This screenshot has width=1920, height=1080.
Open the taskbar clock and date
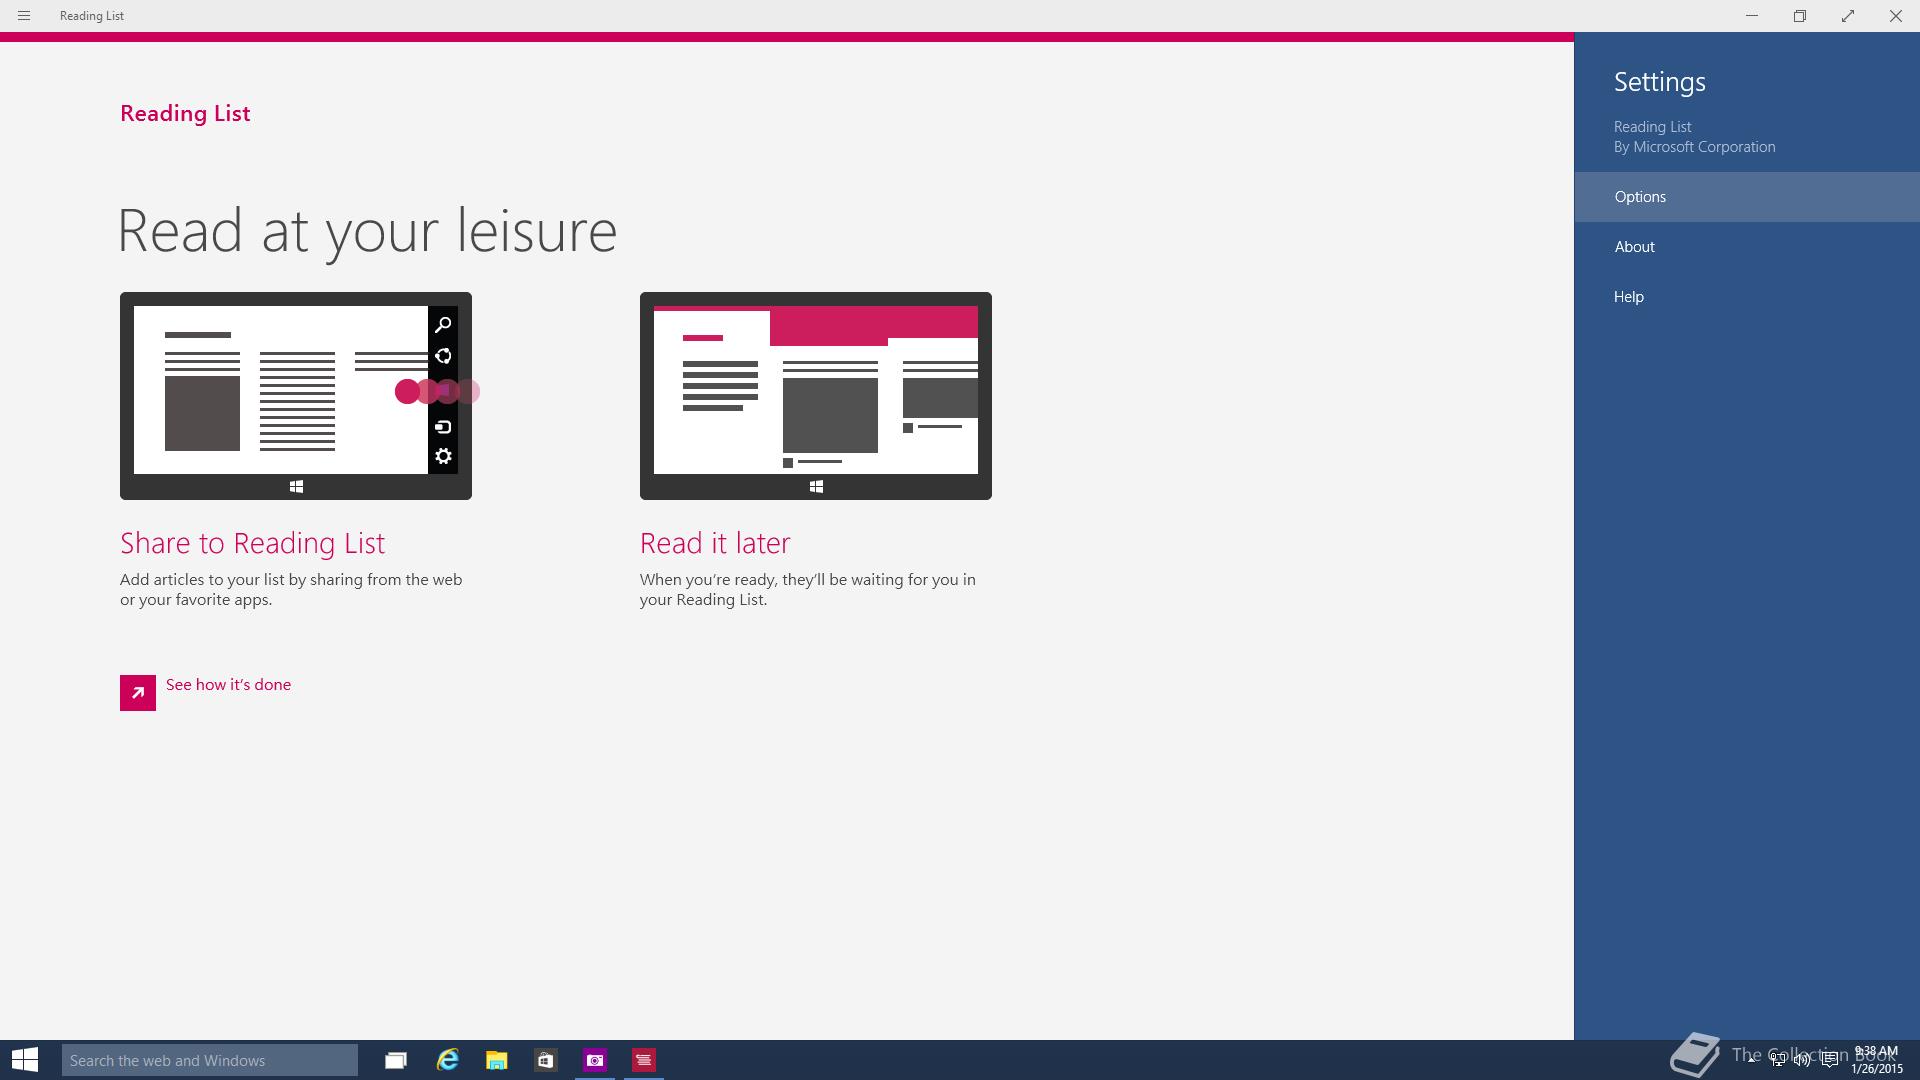[1876, 1060]
